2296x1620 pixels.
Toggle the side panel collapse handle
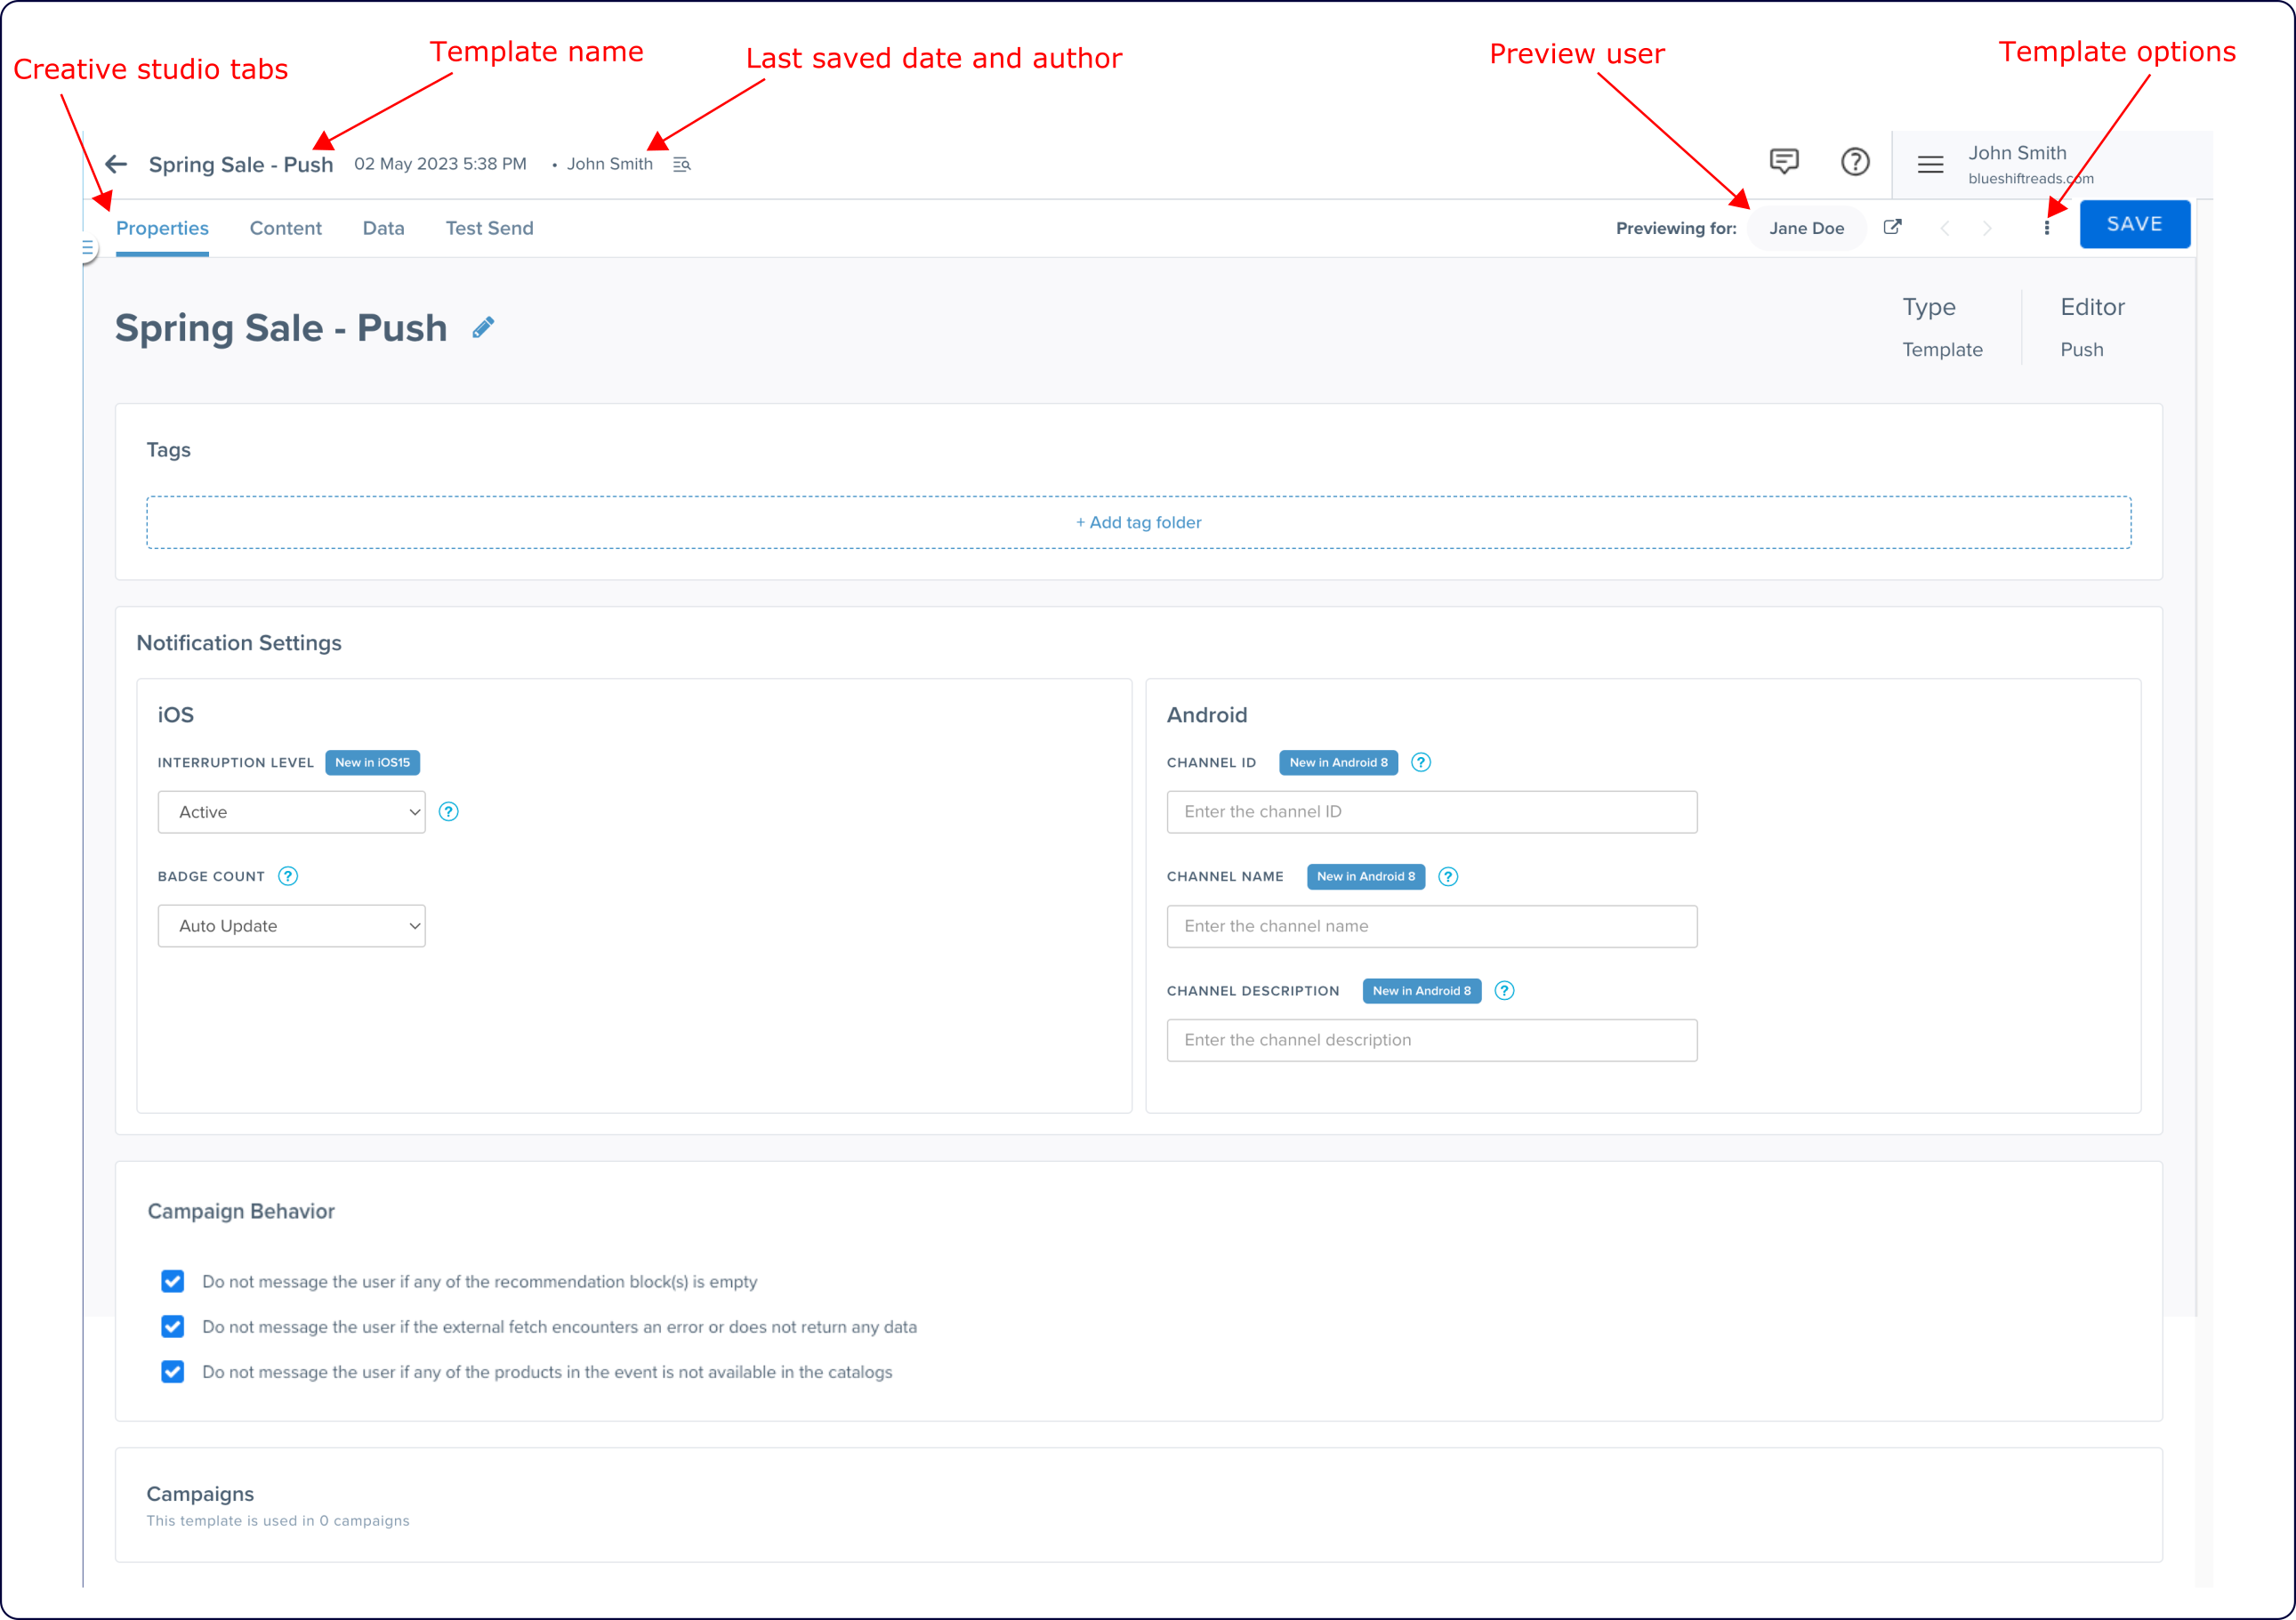coord(87,247)
